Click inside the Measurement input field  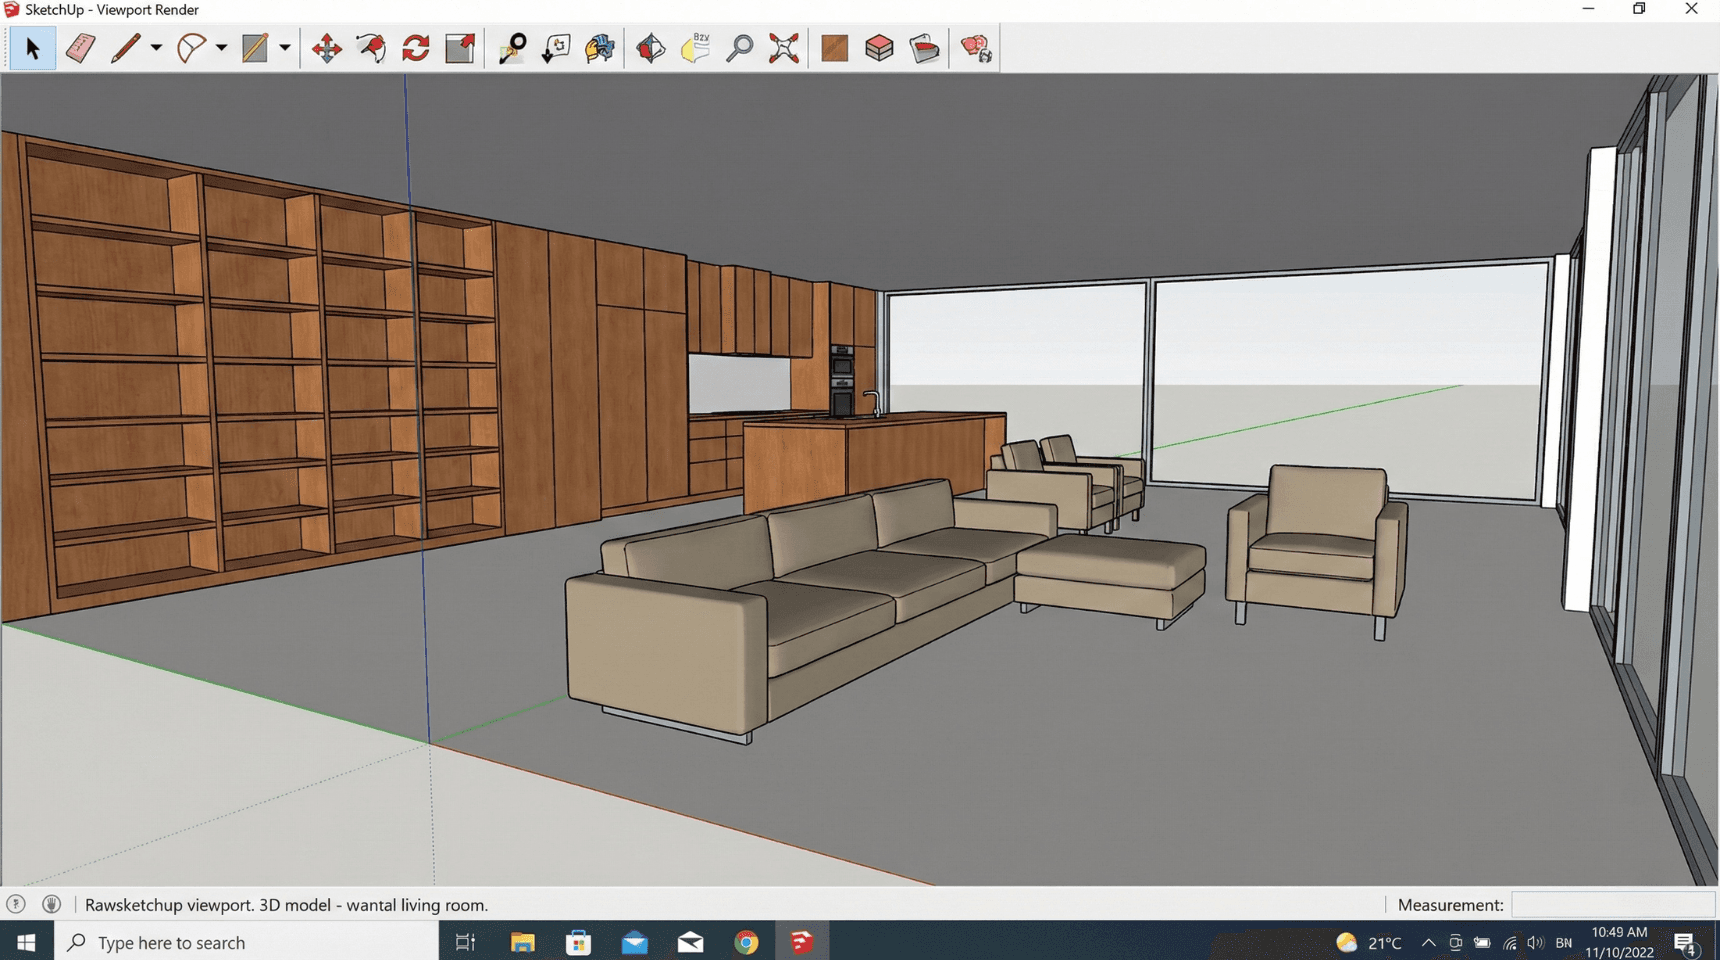pyautogui.click(x=1612, y=905)
